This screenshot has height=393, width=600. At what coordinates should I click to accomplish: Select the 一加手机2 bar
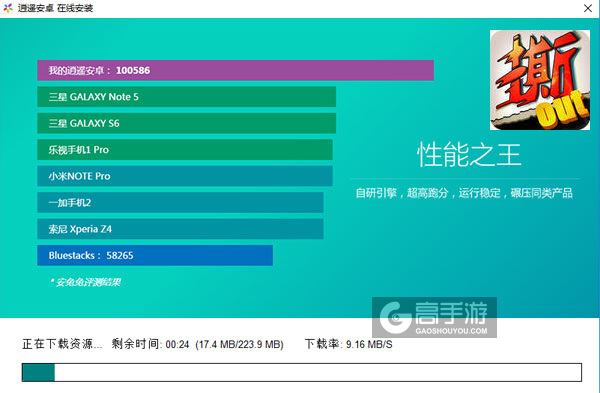(180, 202)
